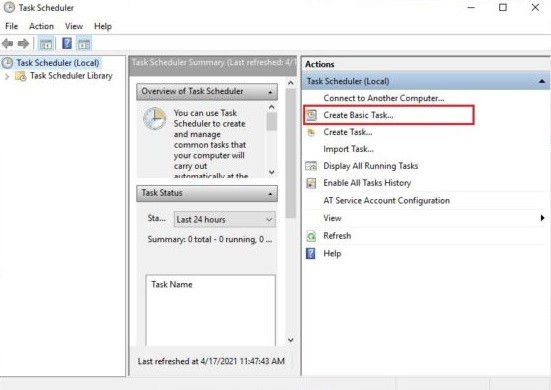Screen dimensions: 551x390
Task: Click Help text in the Actions pane
Action: click(x=332, y=254)
